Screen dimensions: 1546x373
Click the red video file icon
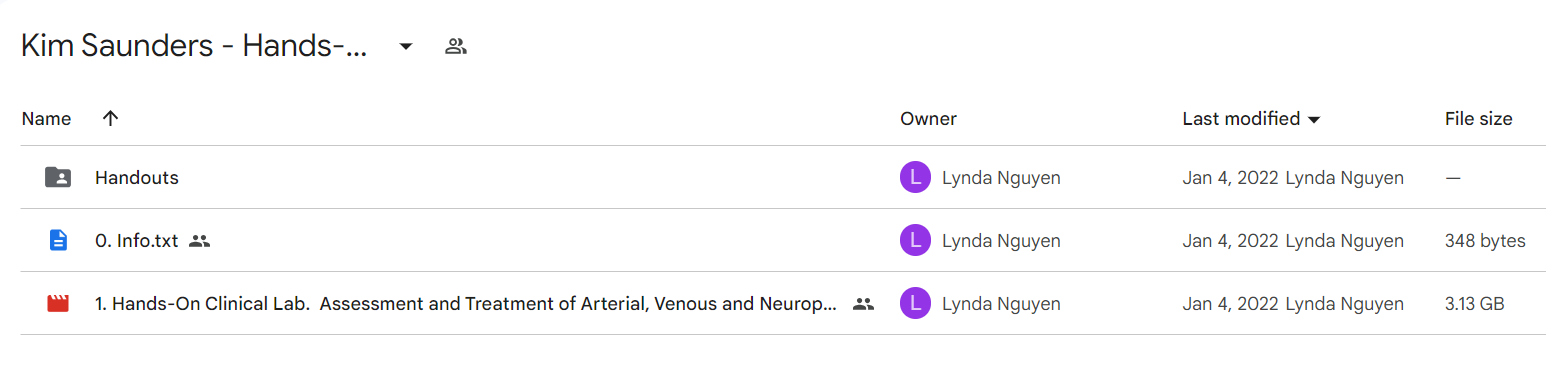[59, 304]
